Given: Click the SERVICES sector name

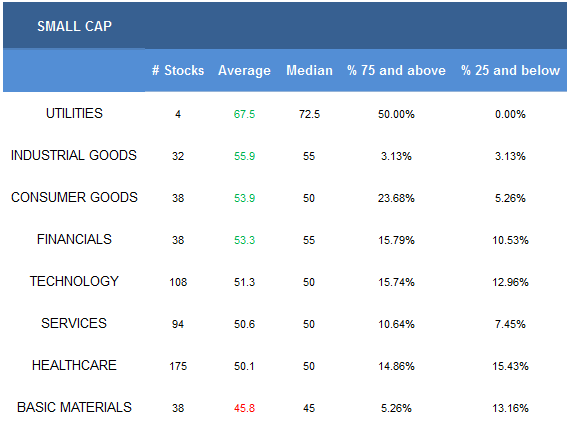Looking at the screenshot, I should pos(74,323).
